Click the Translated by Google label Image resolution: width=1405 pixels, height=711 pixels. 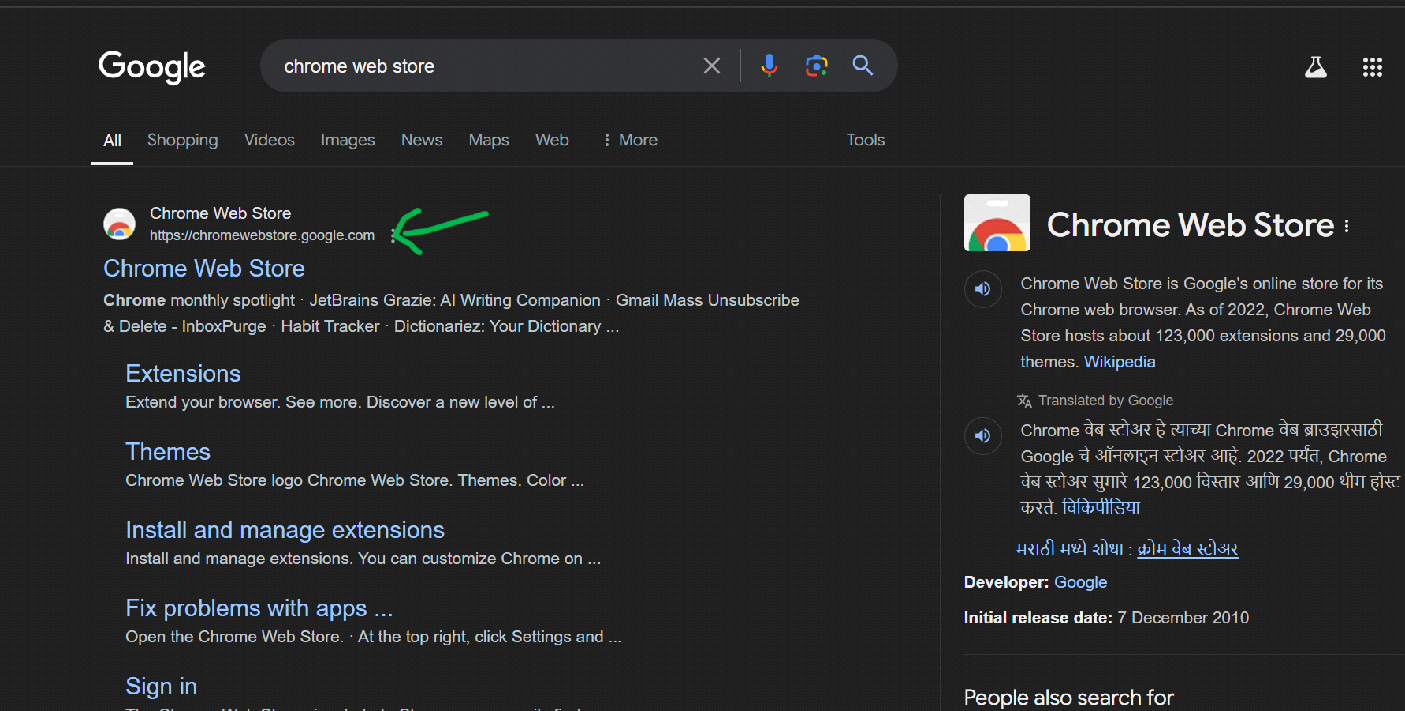1105,401
